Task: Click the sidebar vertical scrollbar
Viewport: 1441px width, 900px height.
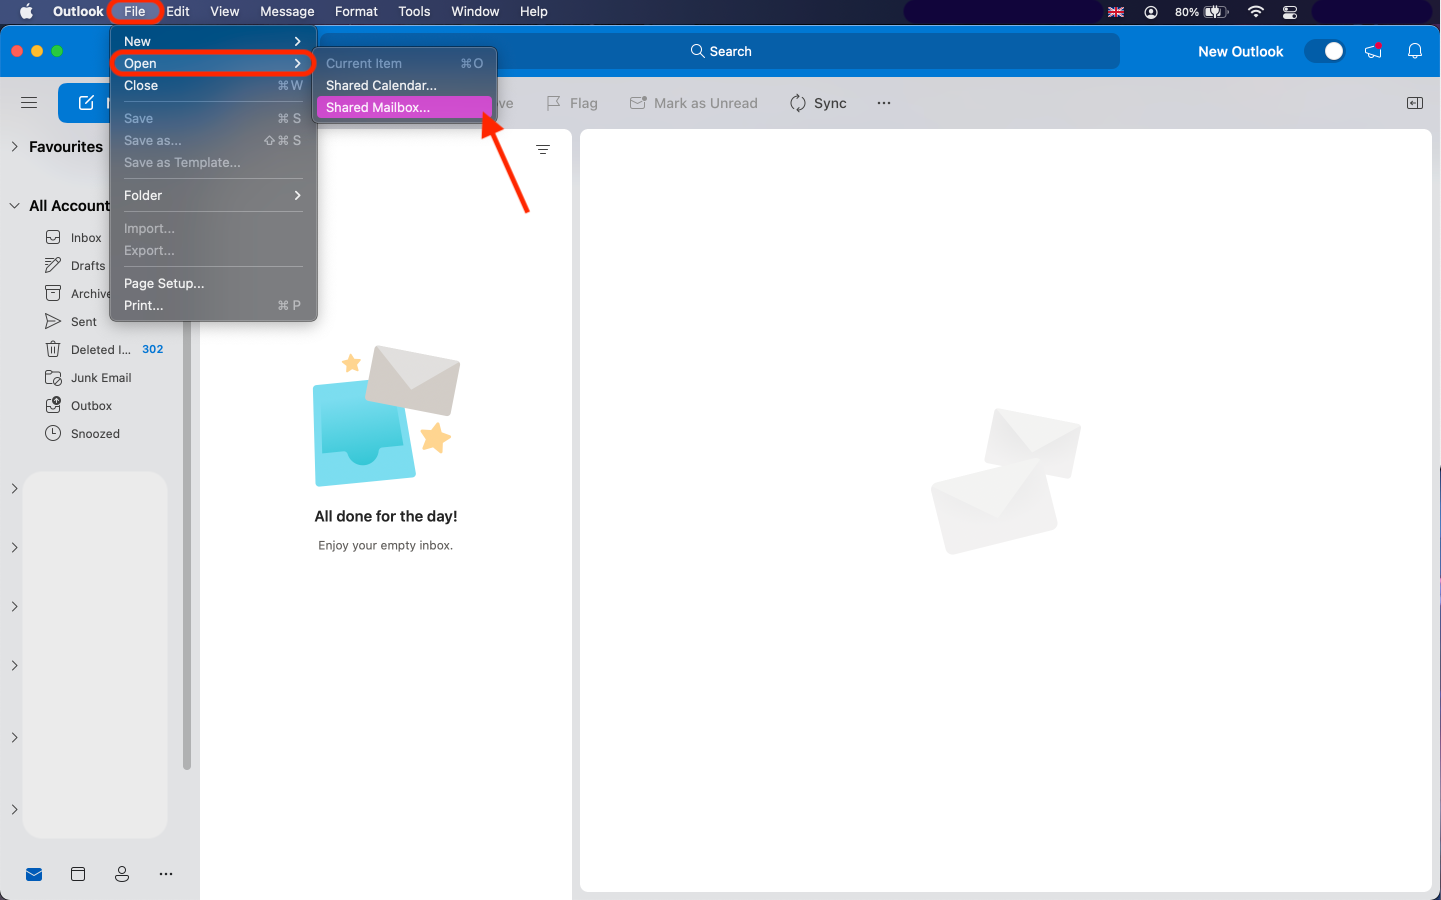Action: [x=187, y=600]
